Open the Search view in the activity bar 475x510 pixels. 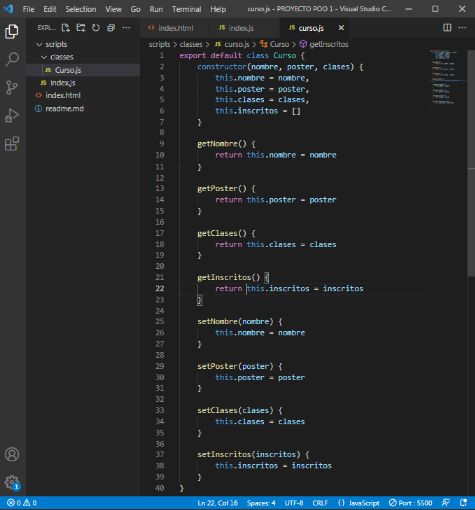(x=12, y=59)
